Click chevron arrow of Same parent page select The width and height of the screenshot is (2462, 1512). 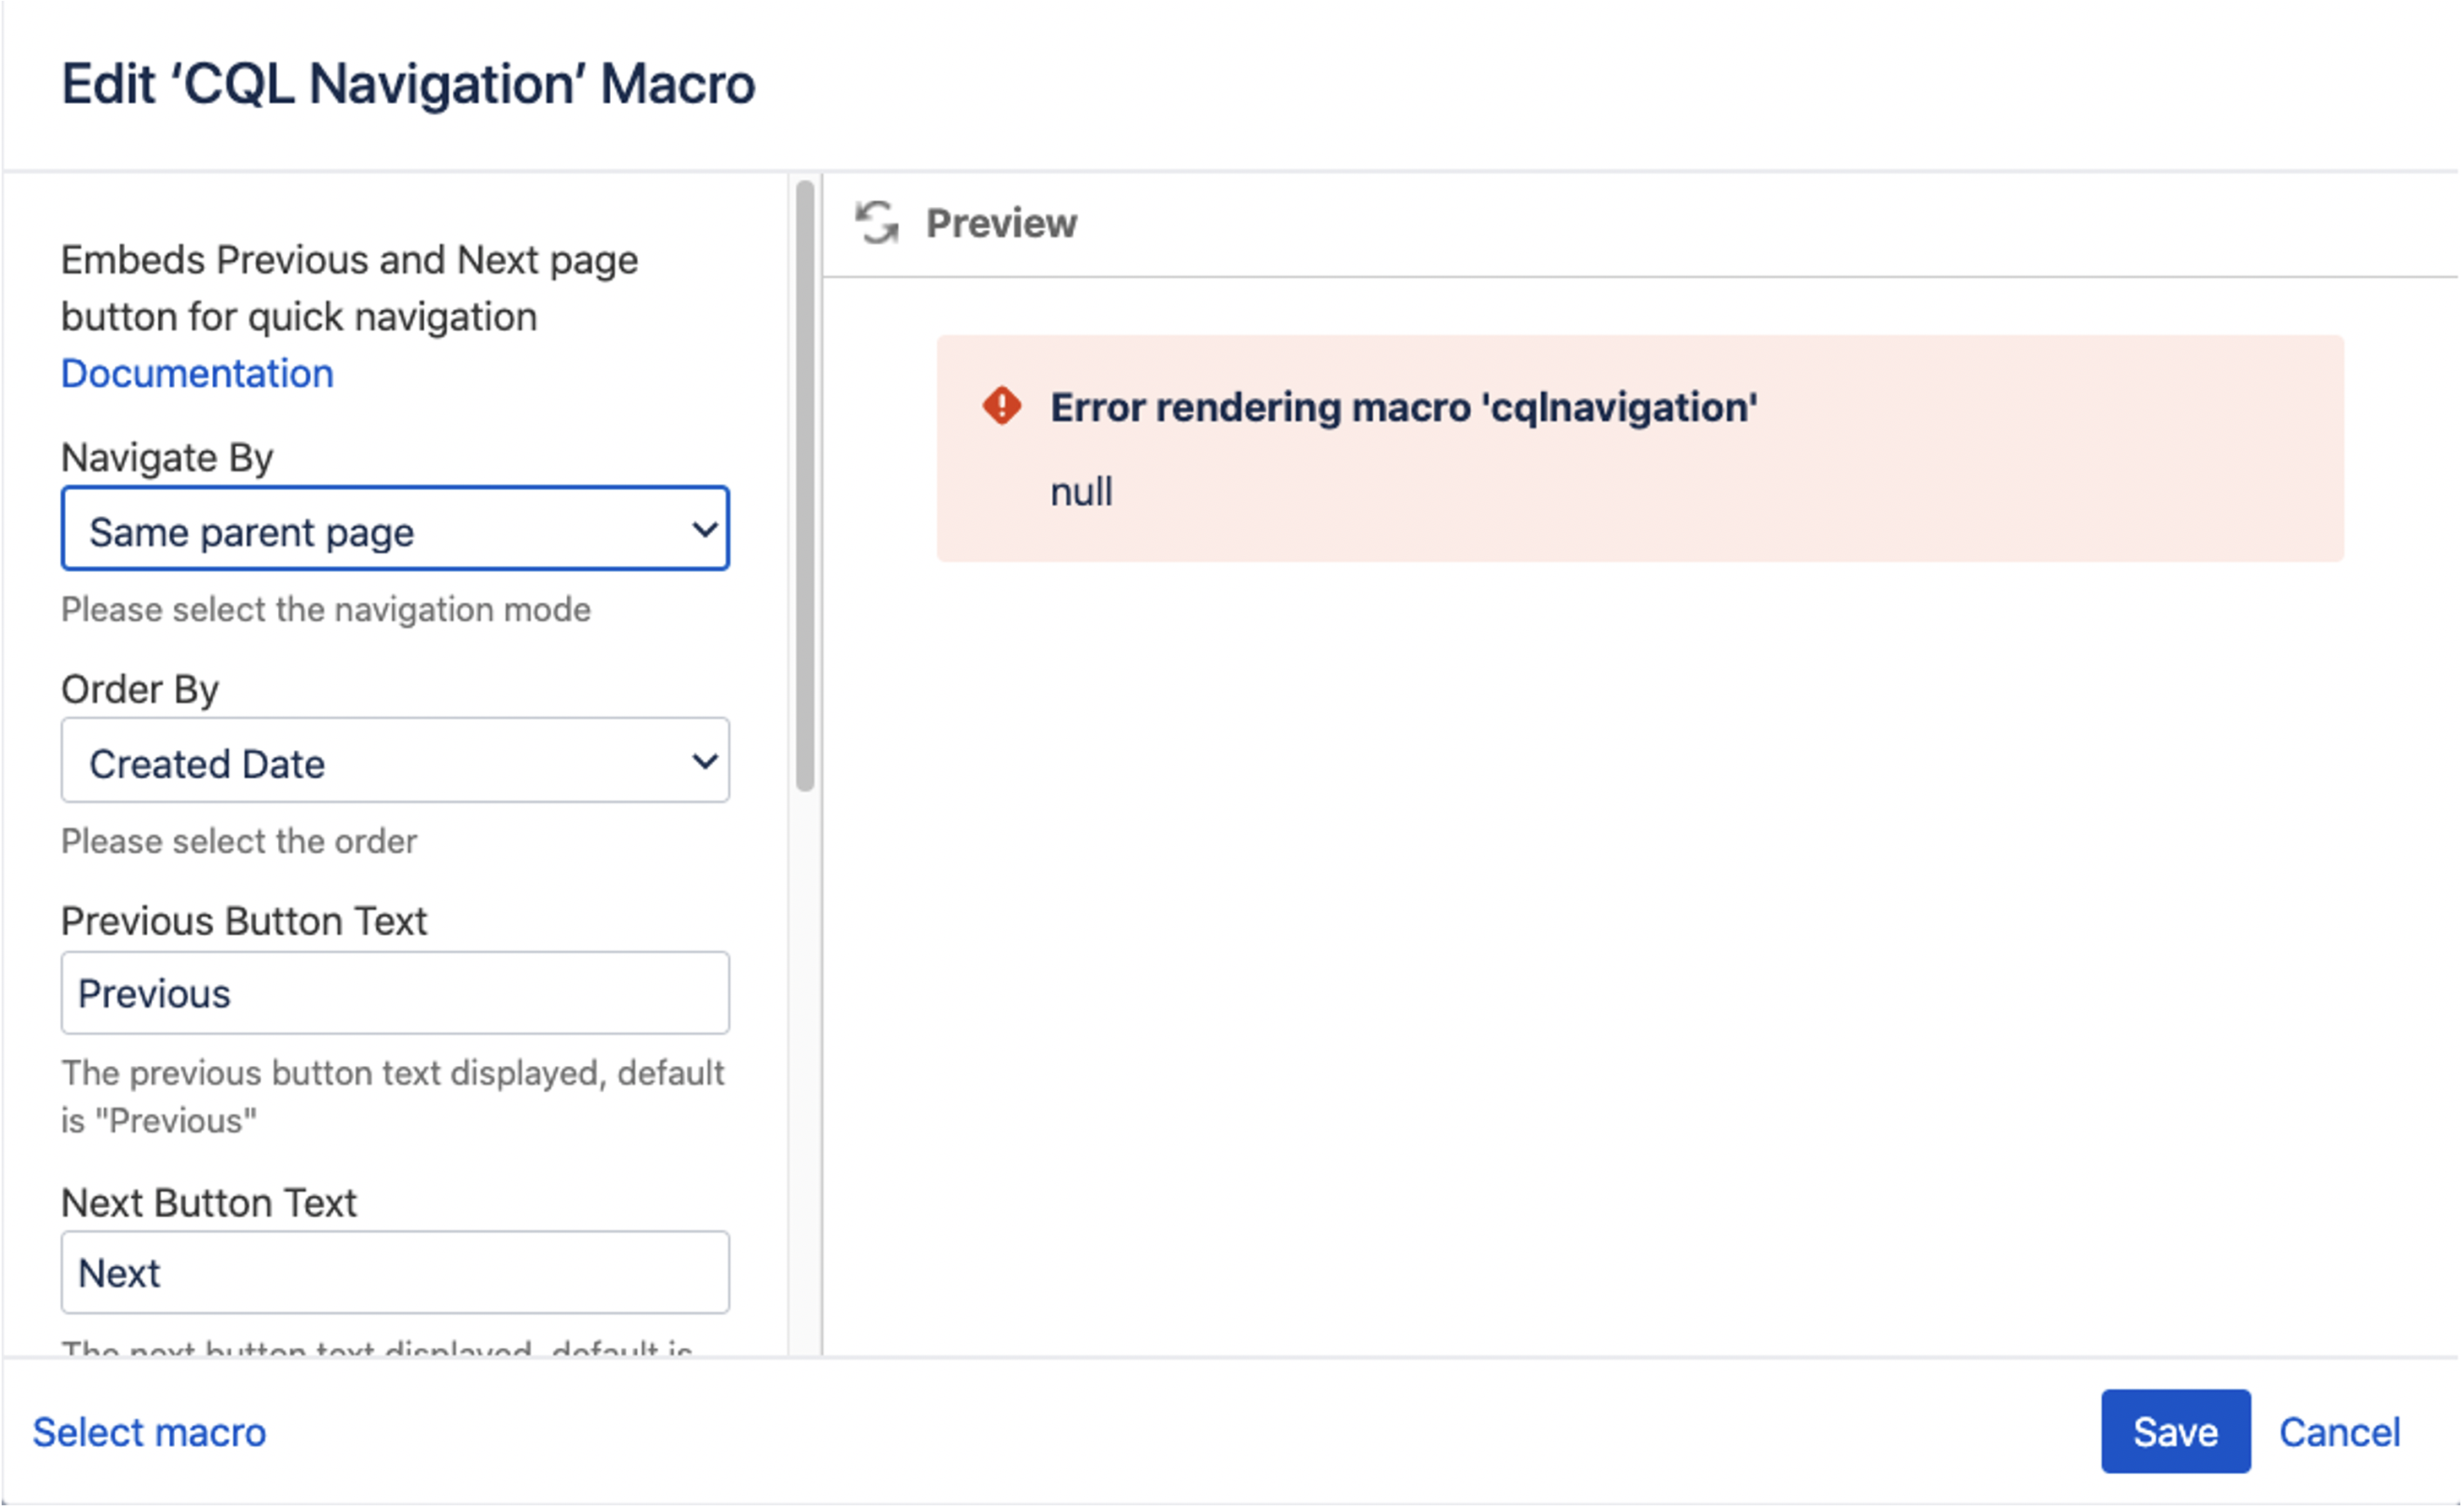click(x=704, y=530)
